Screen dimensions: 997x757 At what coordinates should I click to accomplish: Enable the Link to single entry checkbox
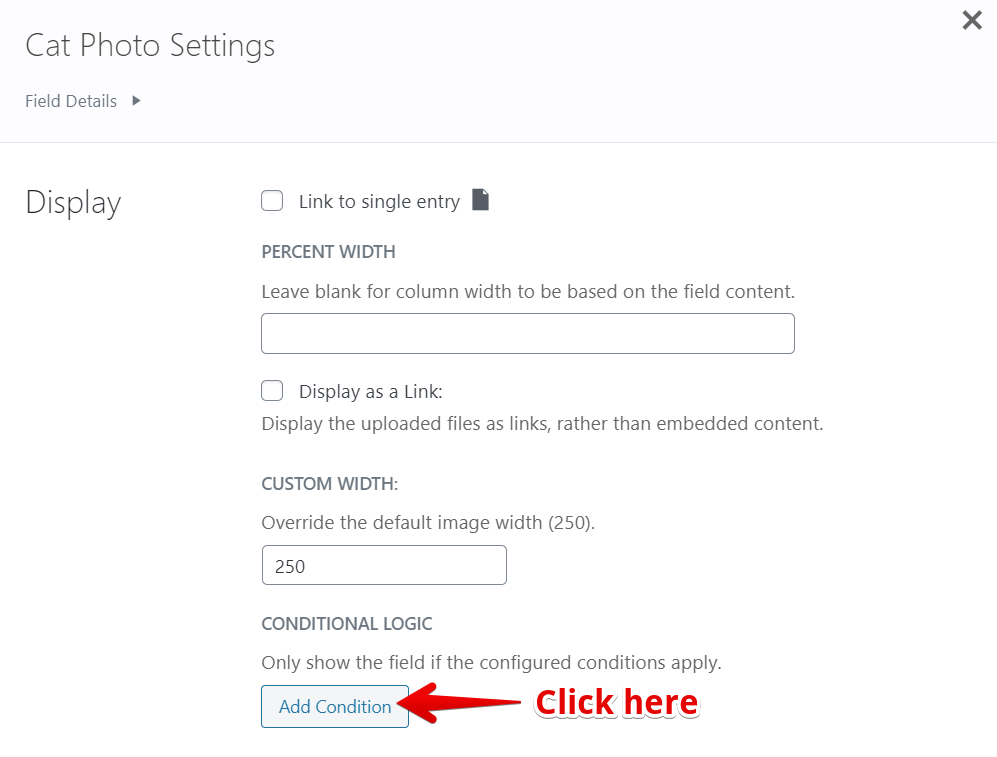pos(272,201)
